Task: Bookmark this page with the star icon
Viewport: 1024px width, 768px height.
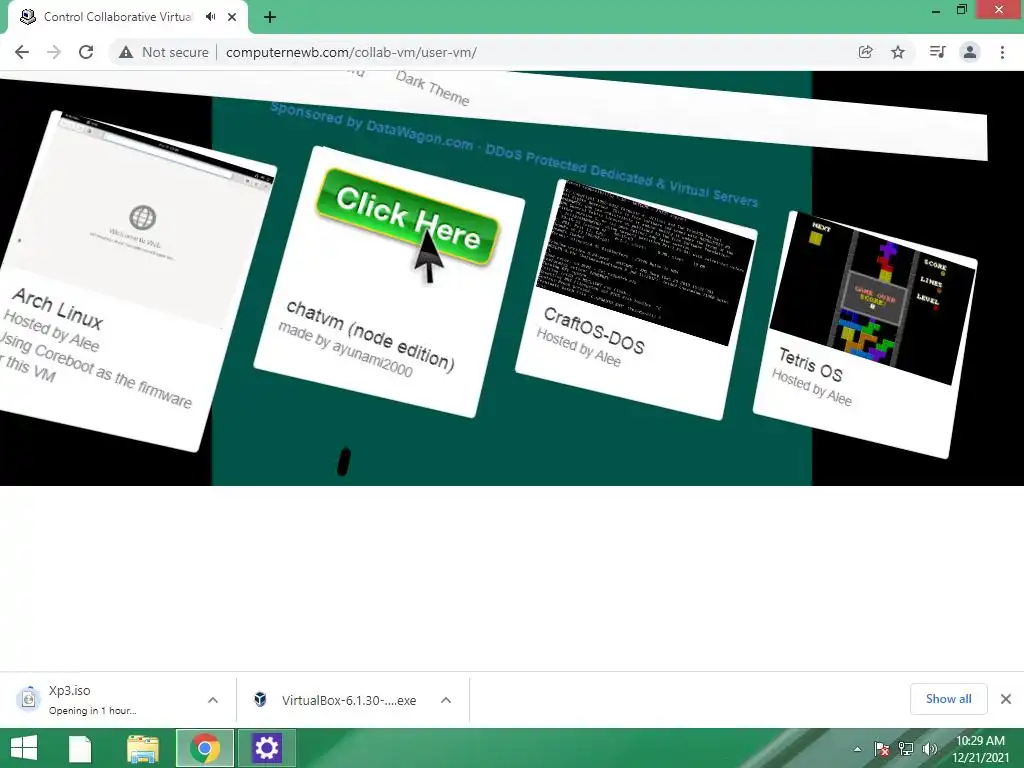Action: click(898, 52)
